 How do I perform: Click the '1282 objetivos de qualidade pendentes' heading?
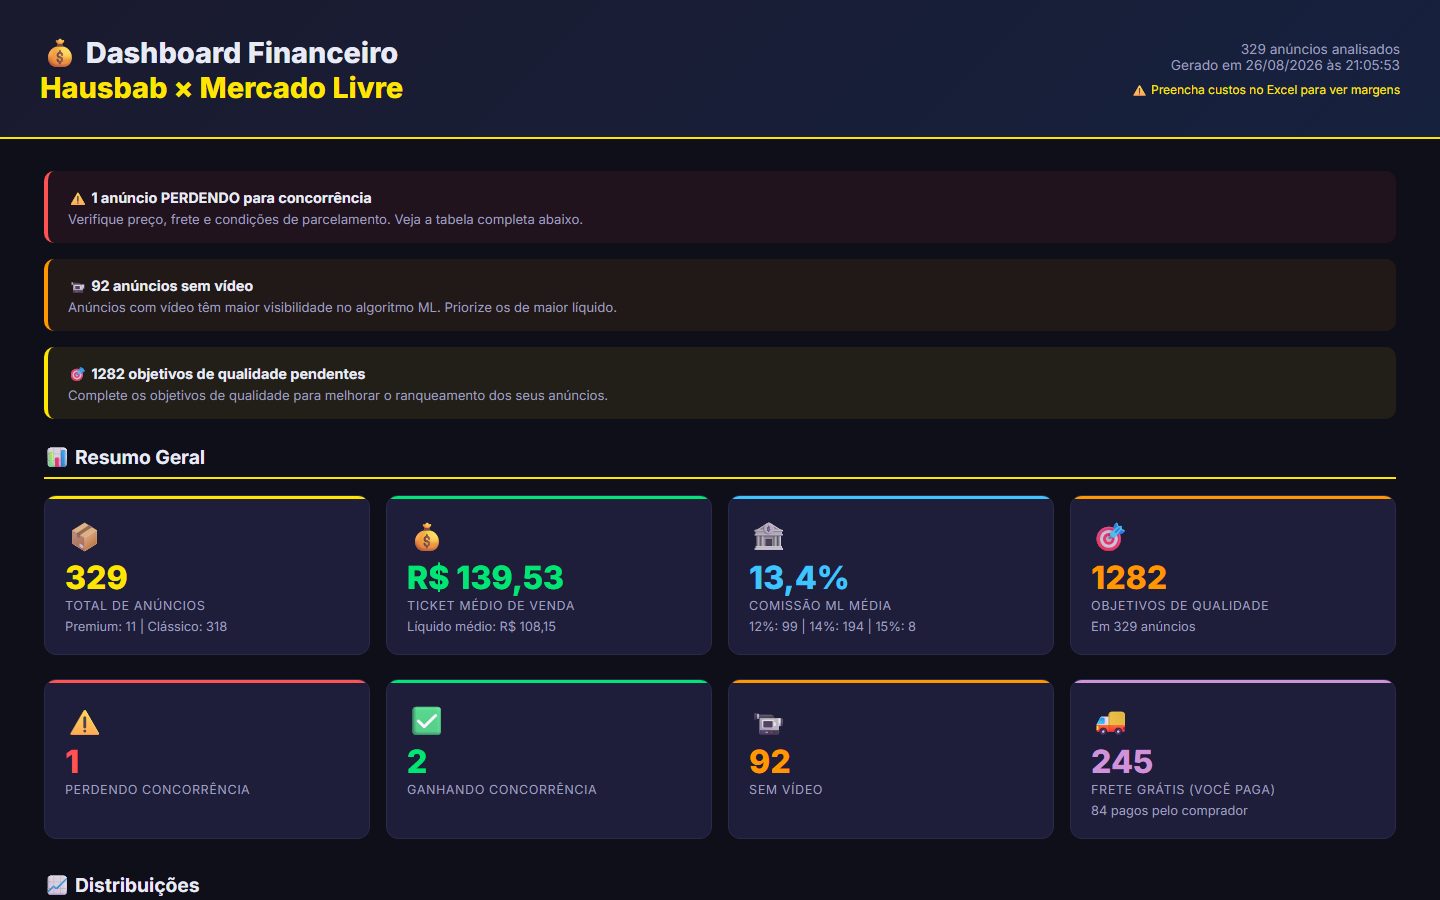point(228,374)
